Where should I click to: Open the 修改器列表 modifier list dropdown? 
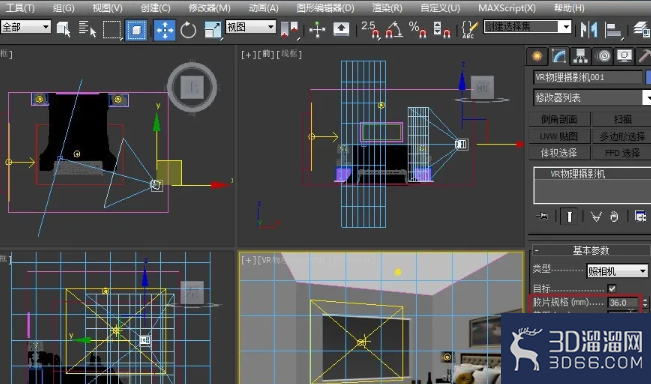click(x=592, y=98)
